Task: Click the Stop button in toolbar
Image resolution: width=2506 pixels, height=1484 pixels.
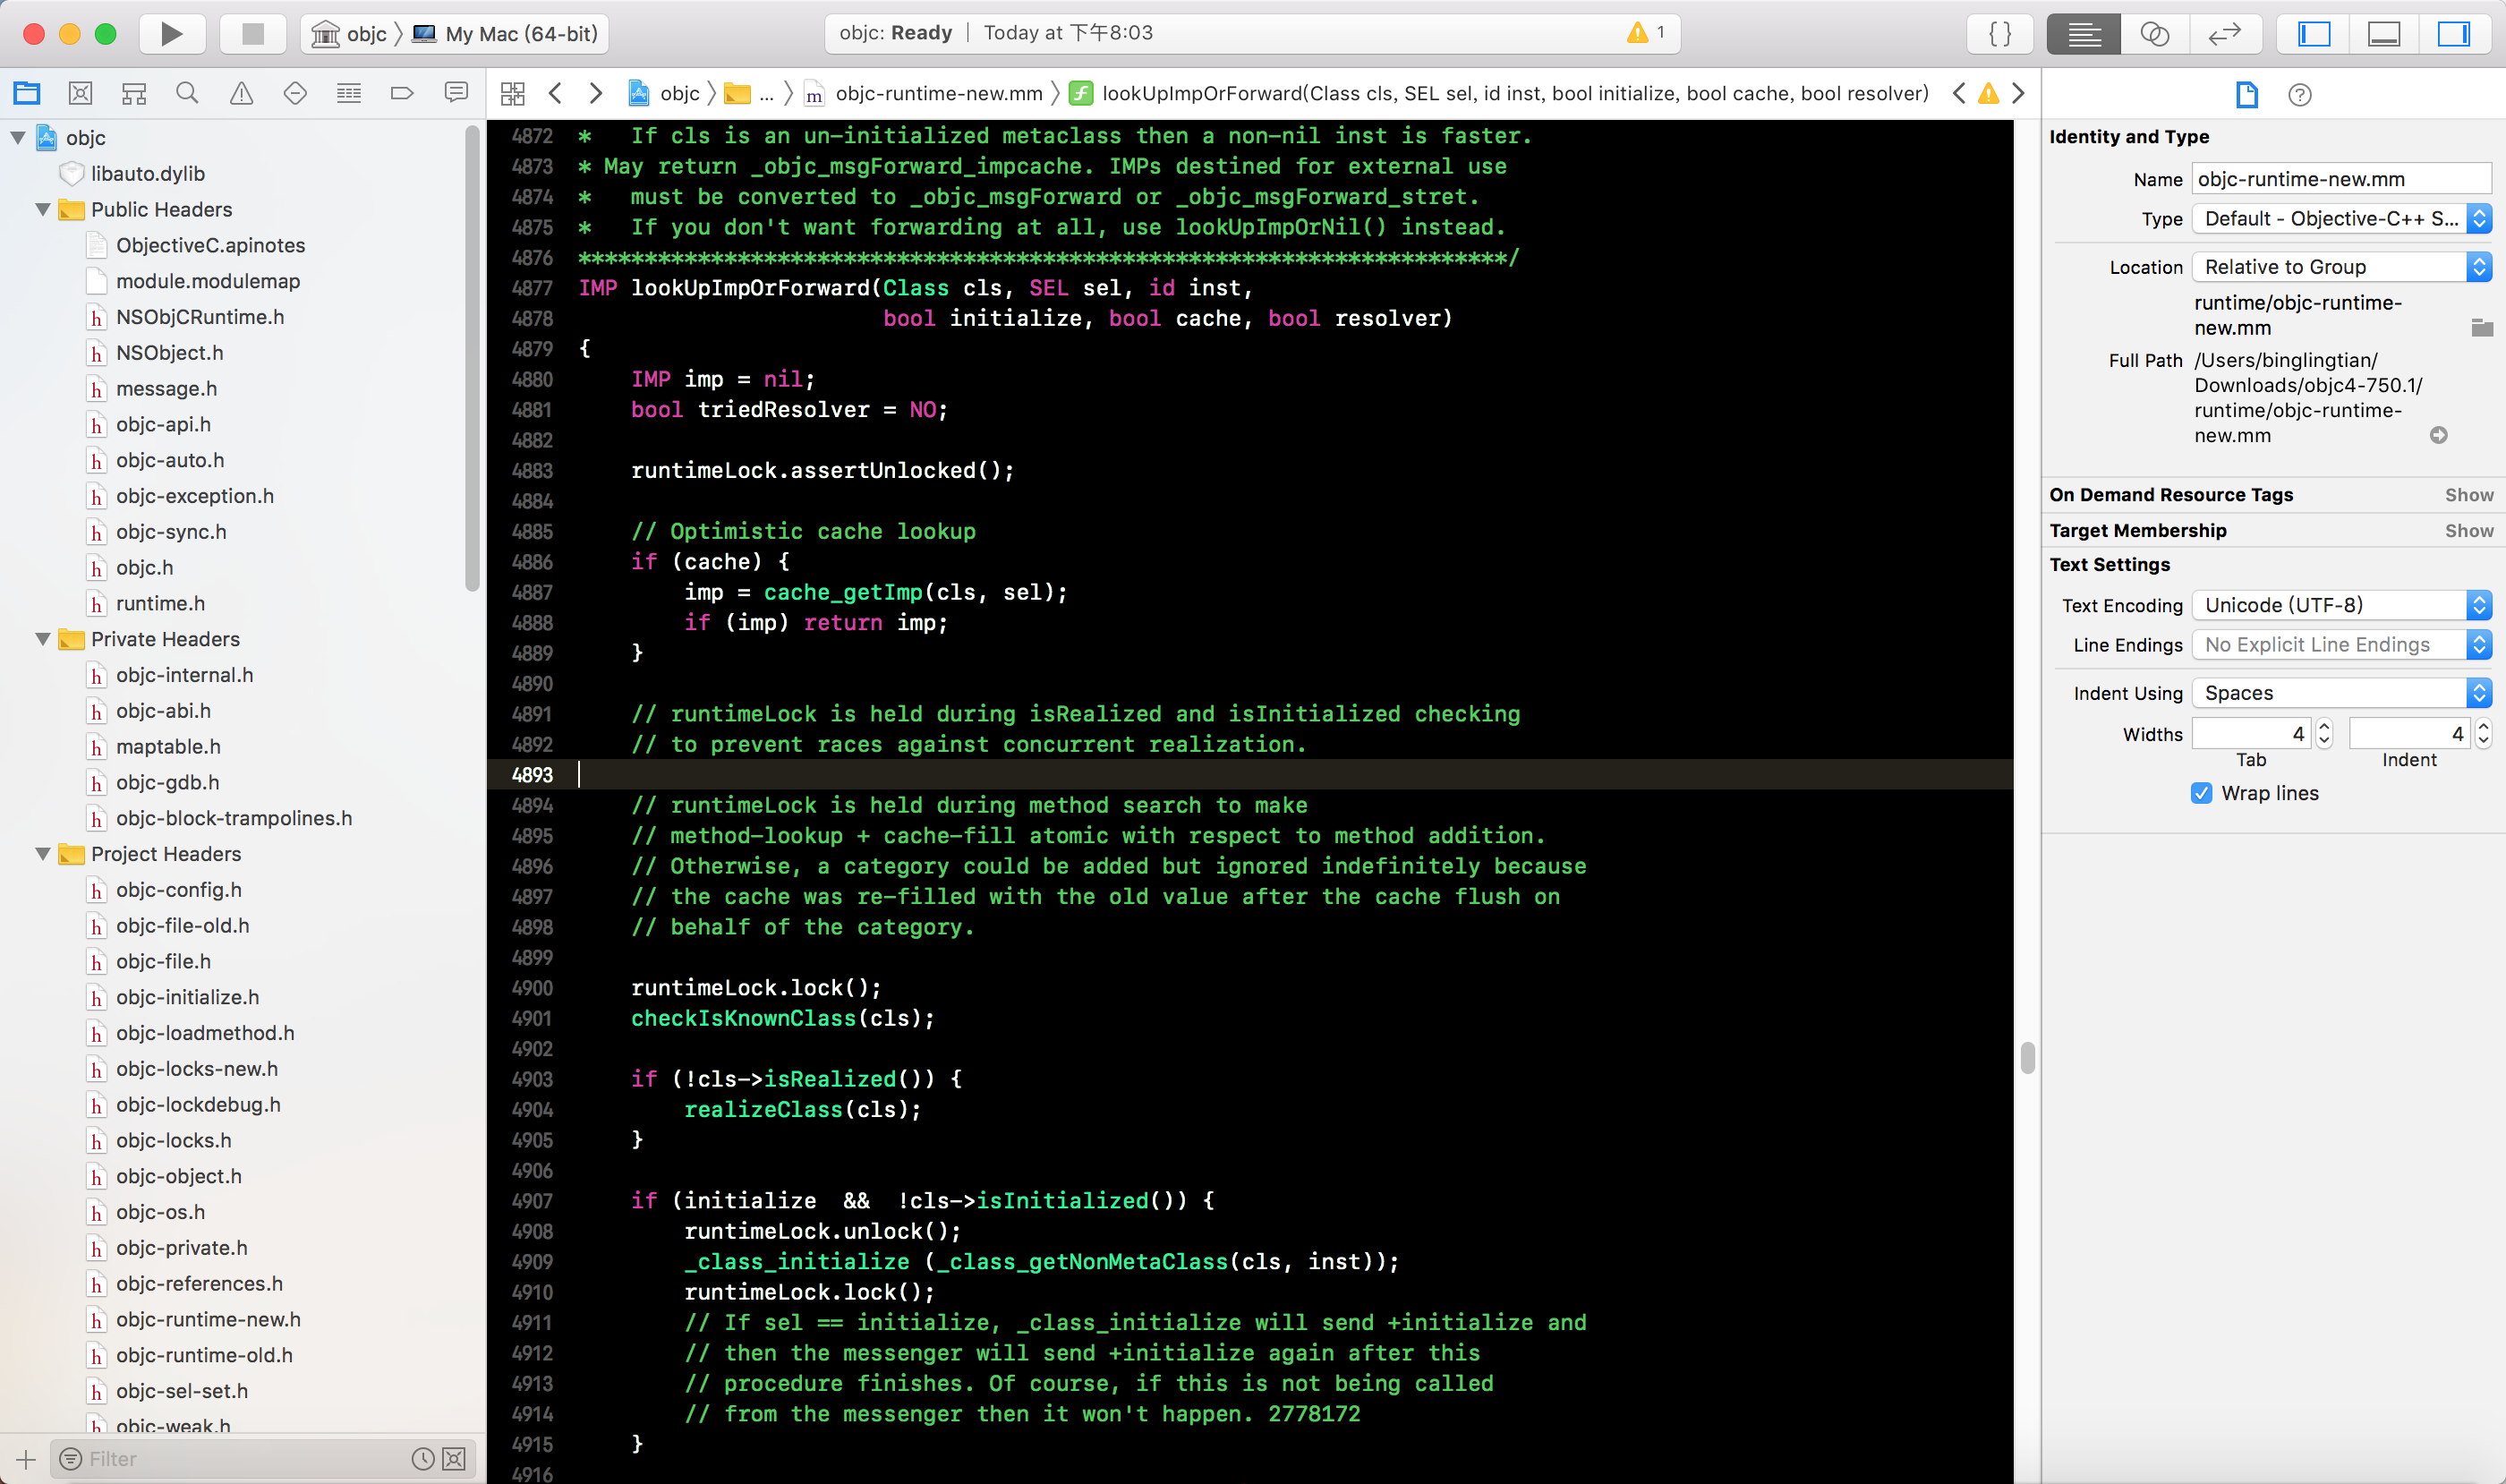Action: (252, 34)
